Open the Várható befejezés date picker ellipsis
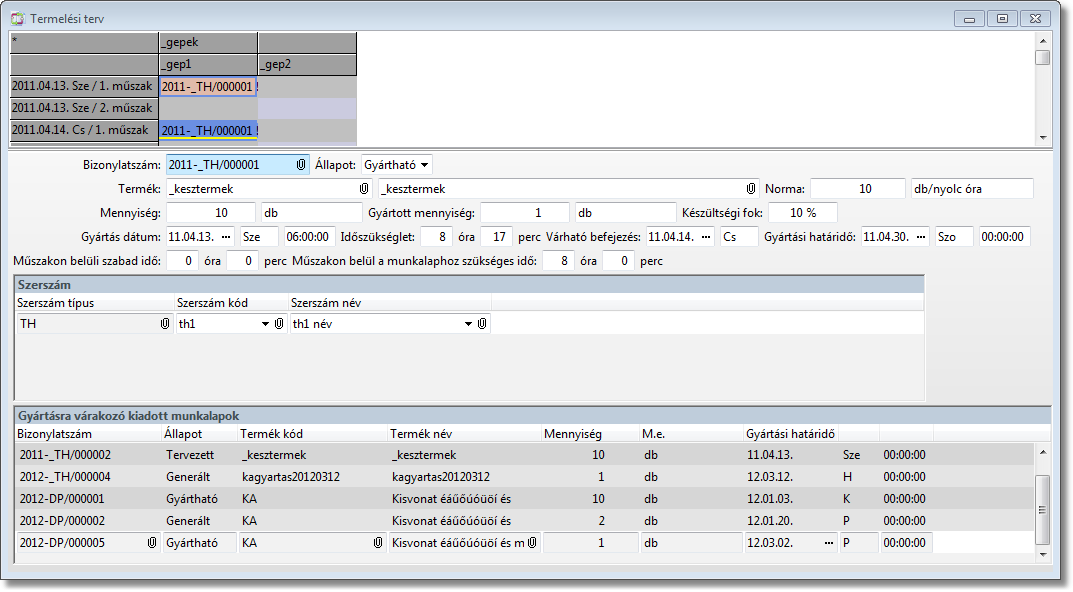1073x592 pixels. point(705,237)
